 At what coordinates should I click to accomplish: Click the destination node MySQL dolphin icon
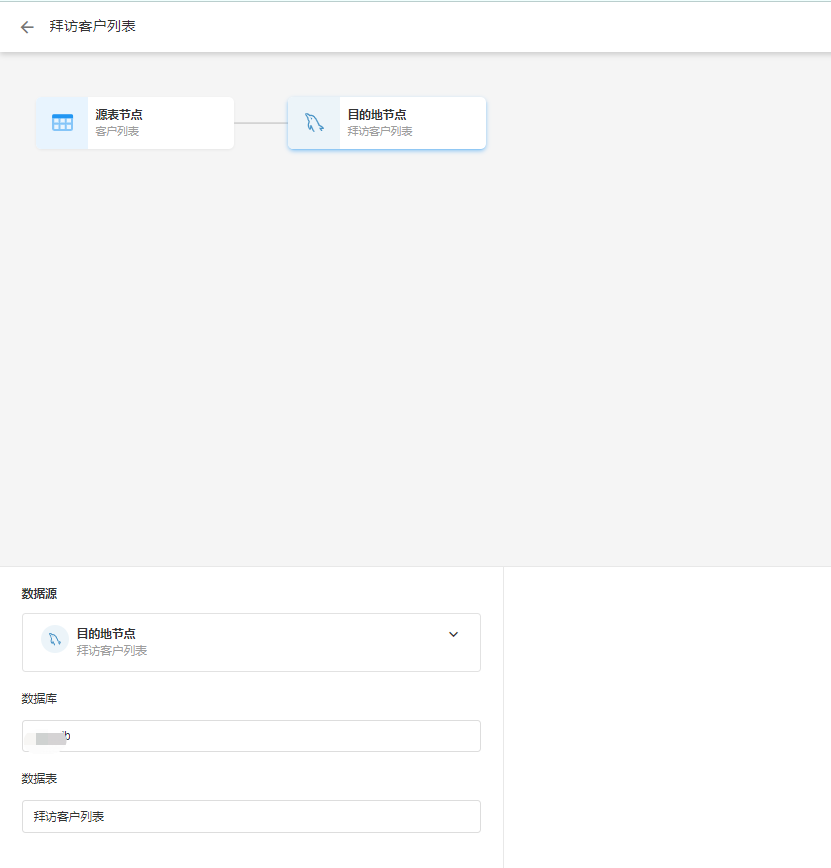pyautogui.click(x=314, y=123)
